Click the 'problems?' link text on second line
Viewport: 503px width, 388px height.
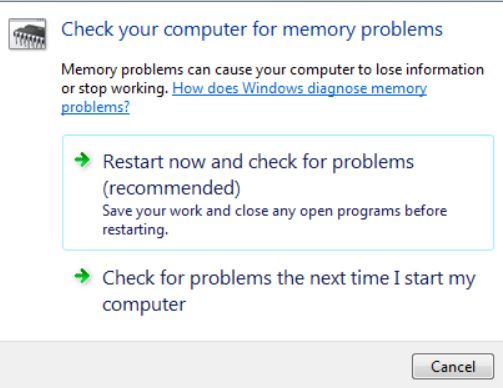(x=95, y=107)
